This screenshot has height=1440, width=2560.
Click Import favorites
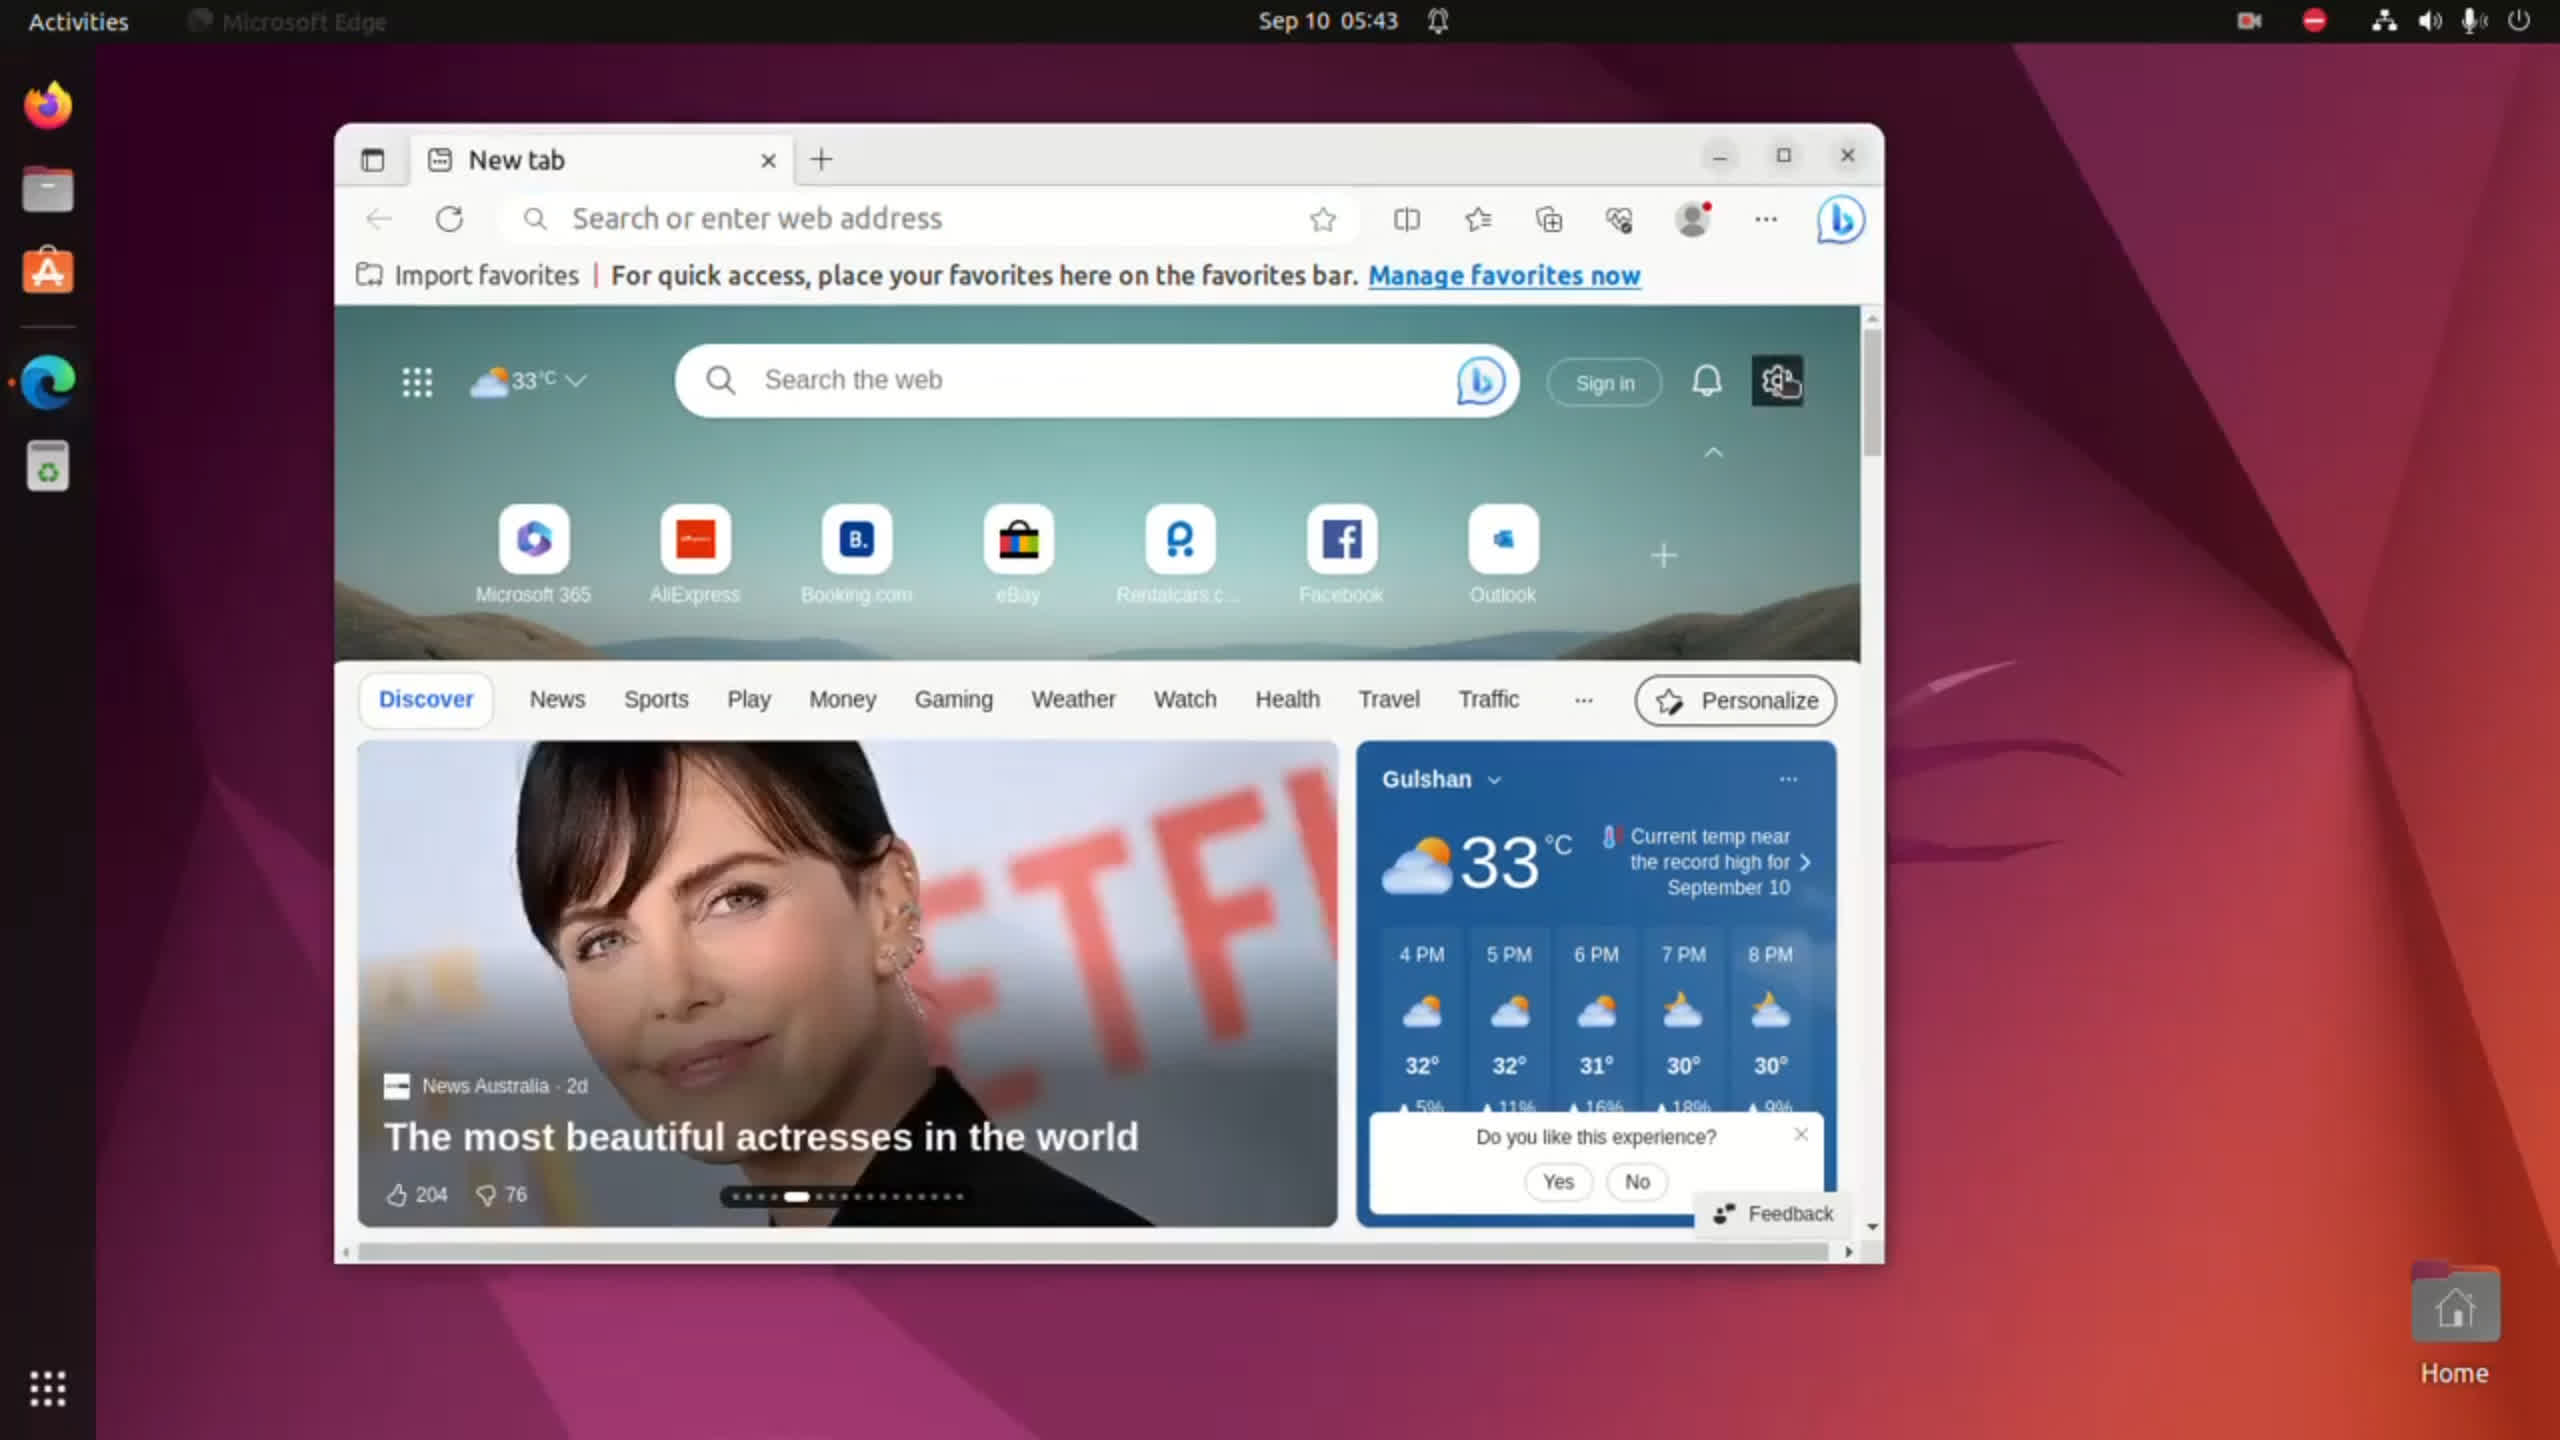click(x=468, y=276)
